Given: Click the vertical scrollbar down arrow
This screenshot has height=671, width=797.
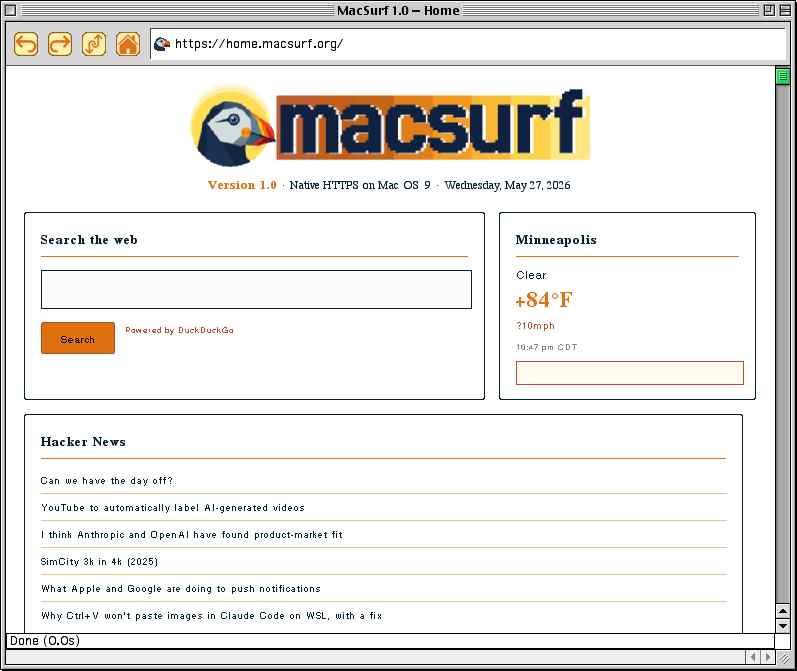Looking at the screenshot, I should (783, 625).
